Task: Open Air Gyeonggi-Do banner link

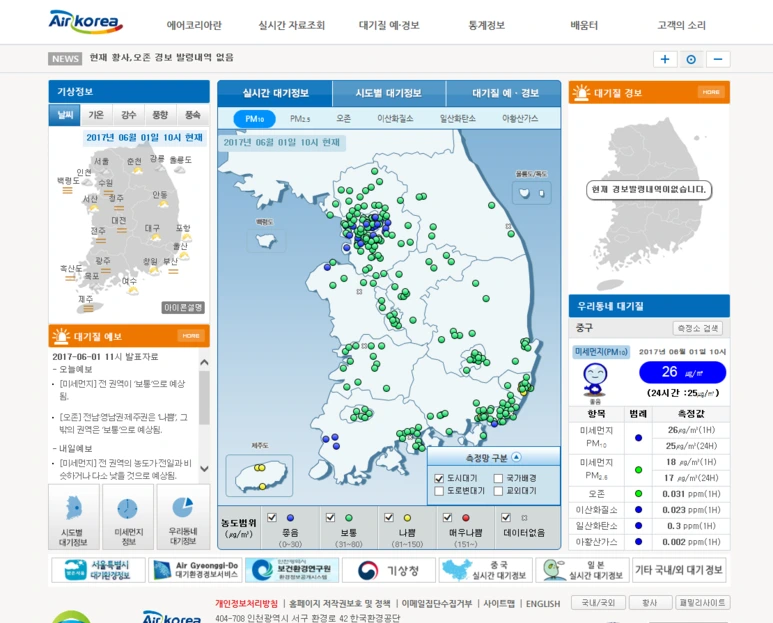Action: [x=195, y=570]
